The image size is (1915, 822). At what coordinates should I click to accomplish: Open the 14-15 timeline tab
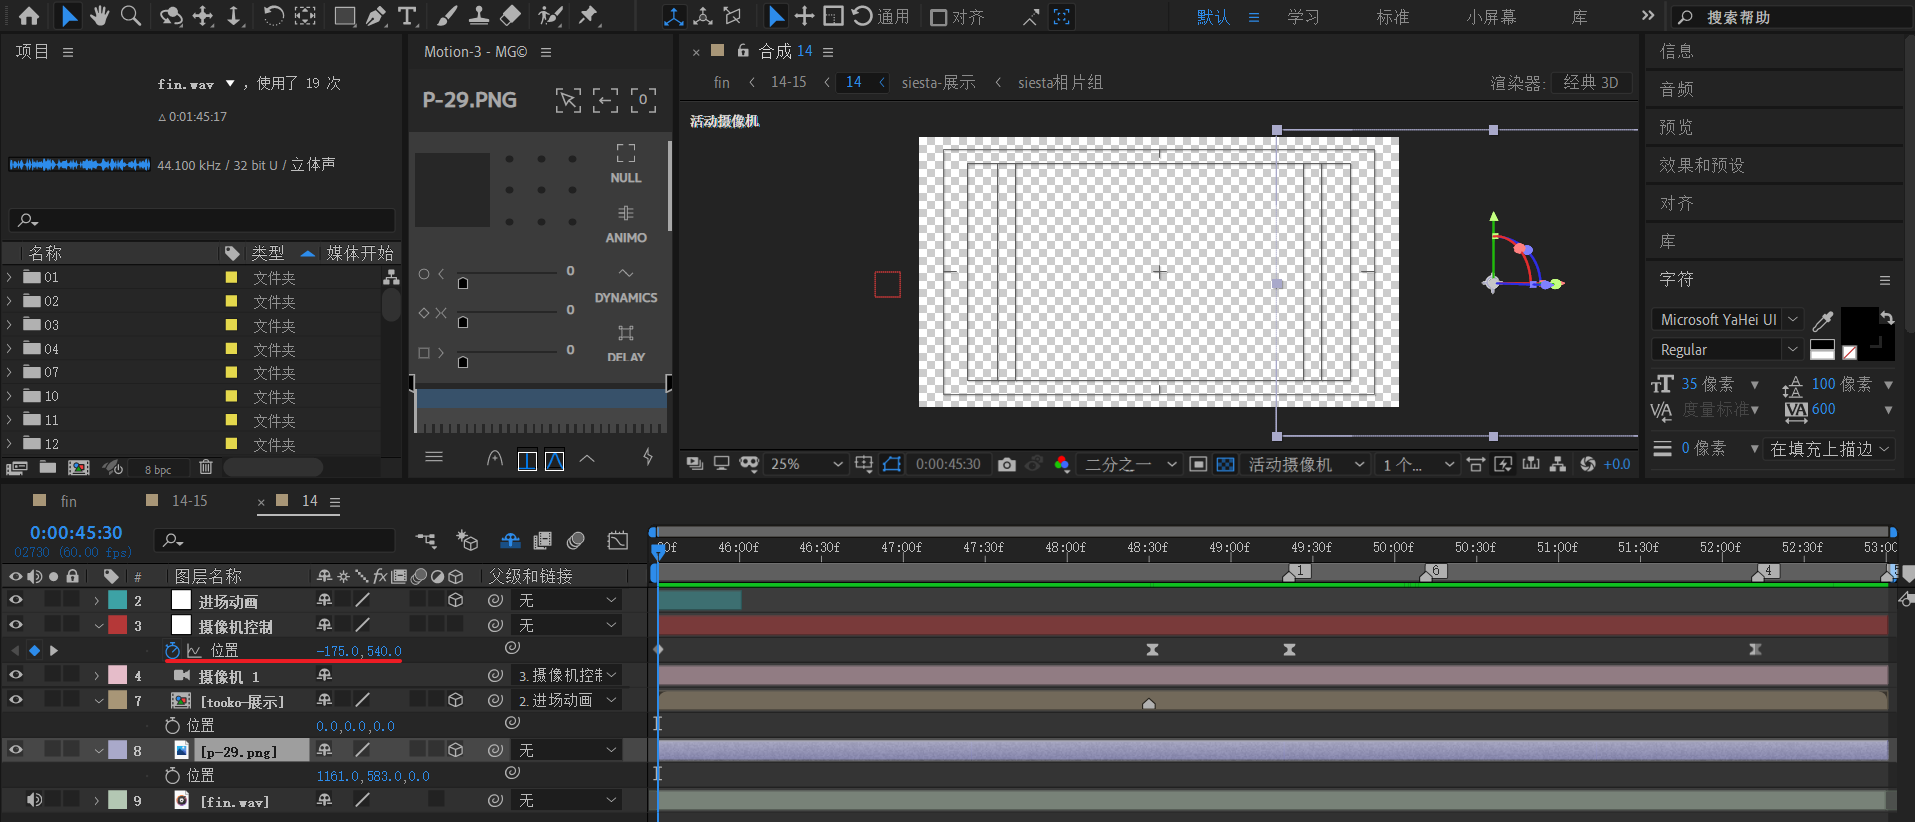[190, 501]
